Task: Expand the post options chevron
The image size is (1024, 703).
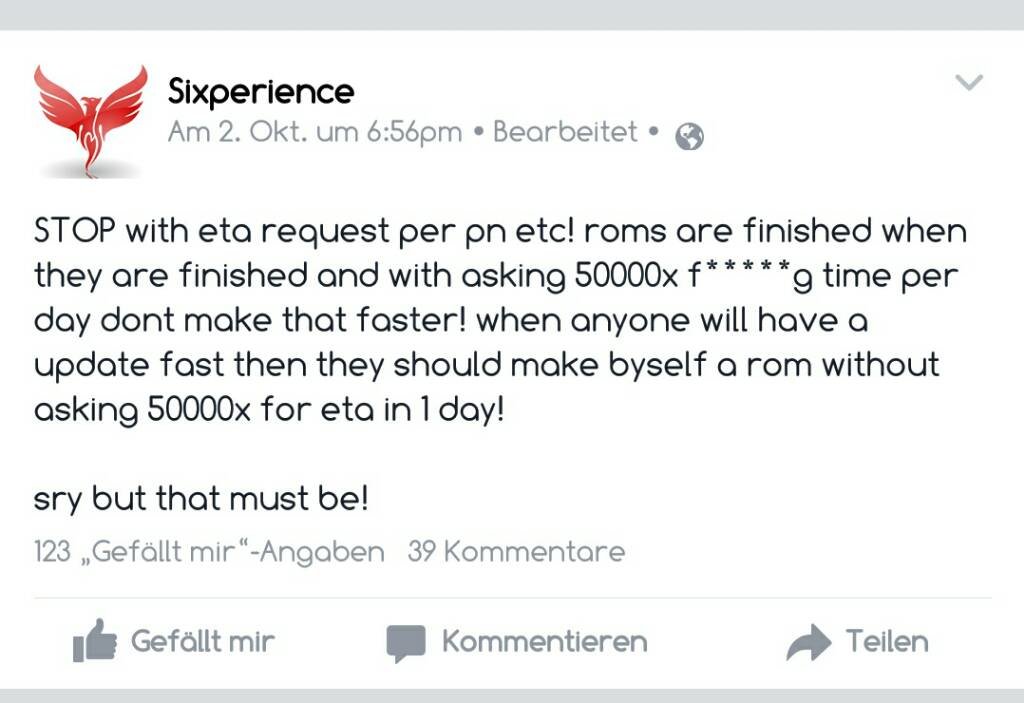Action: click(x=968, y=82)
